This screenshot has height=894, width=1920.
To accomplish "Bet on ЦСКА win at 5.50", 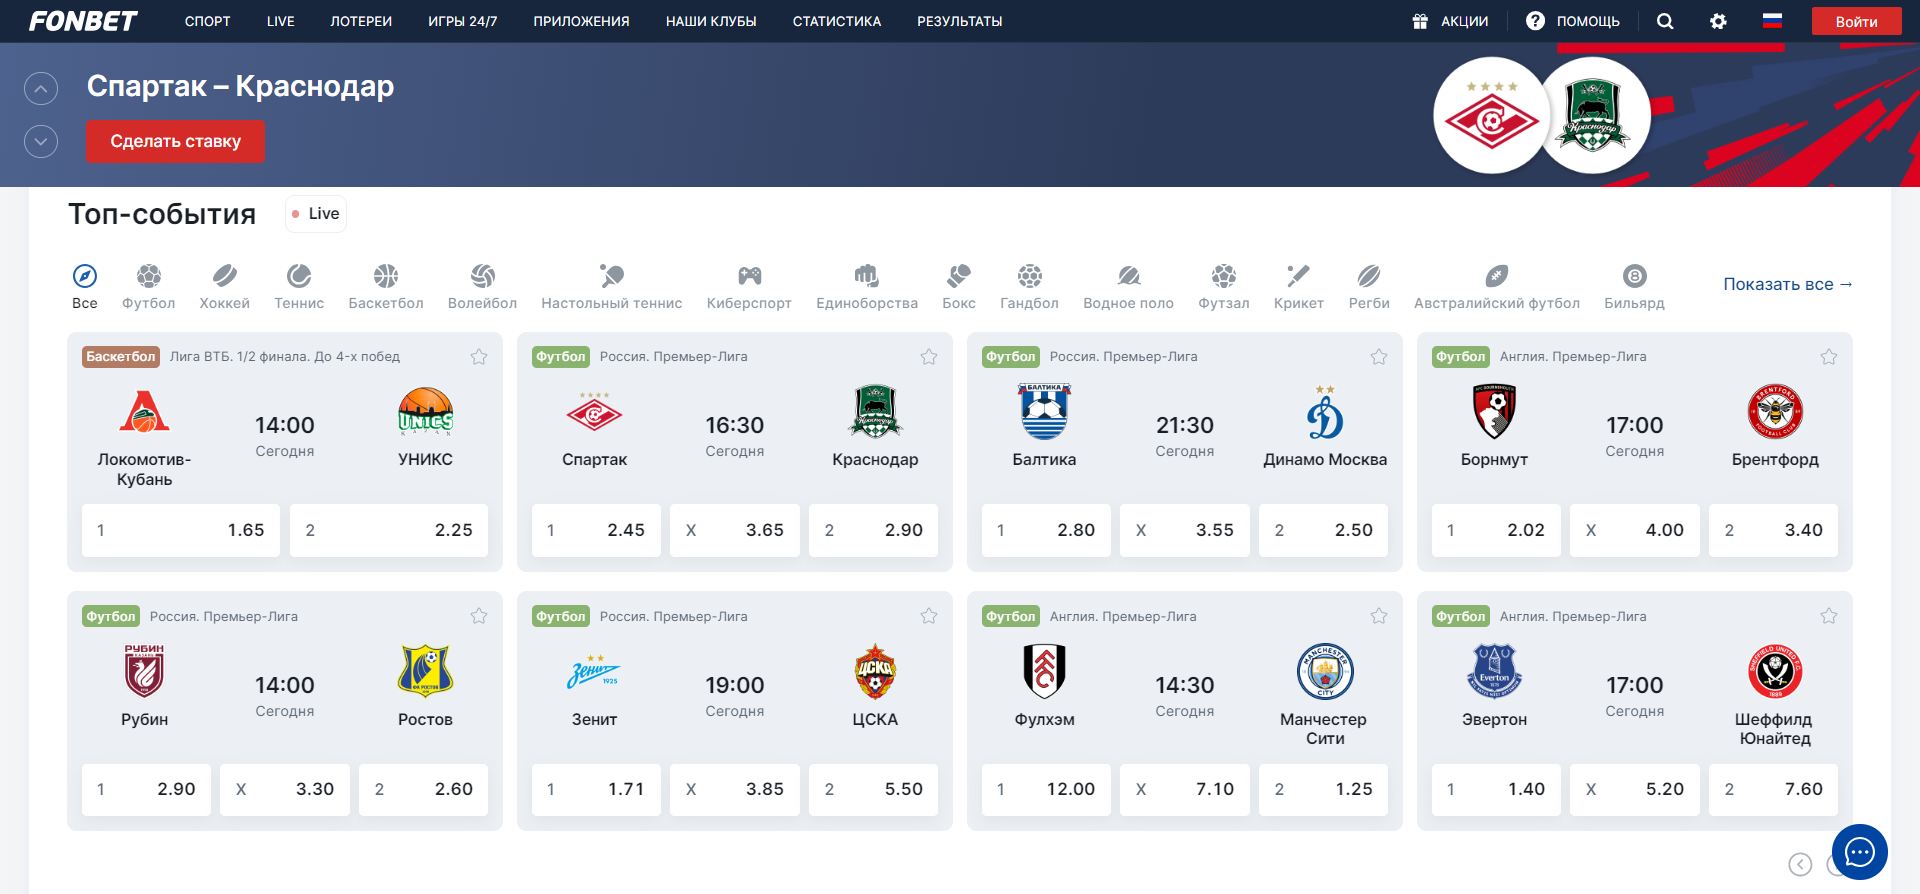I will (874, 789).
